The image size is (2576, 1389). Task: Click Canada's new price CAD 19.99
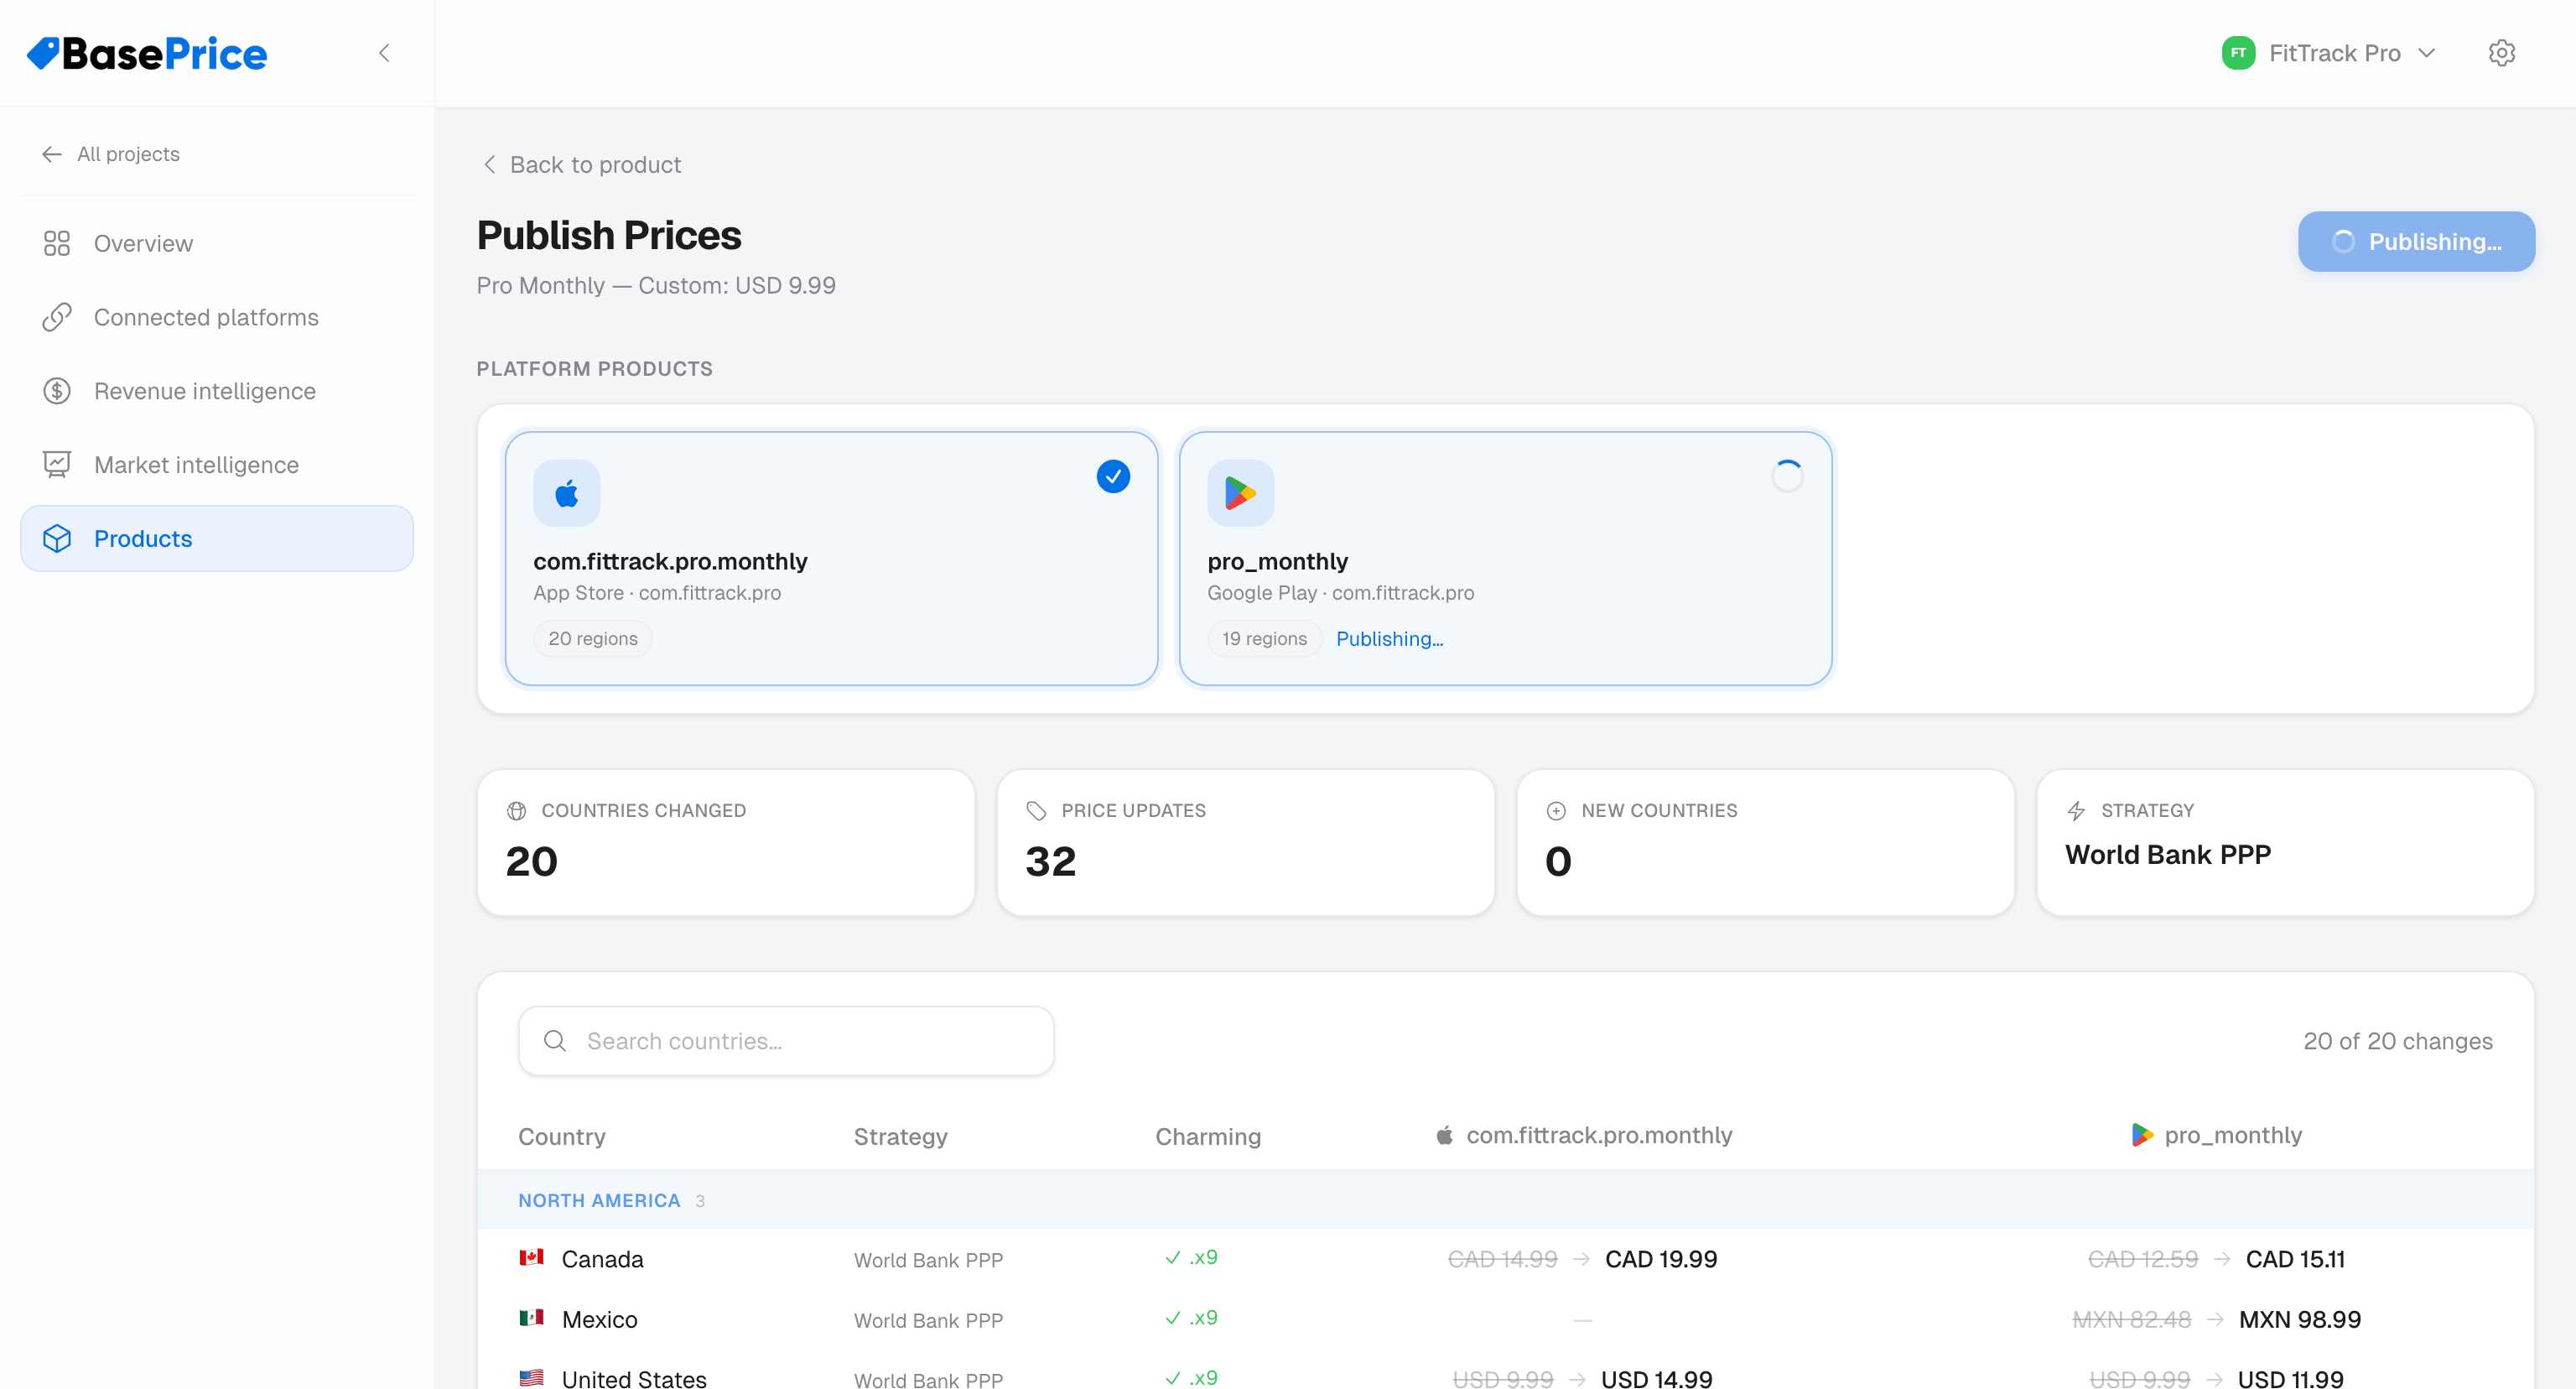(1661, 1260)
